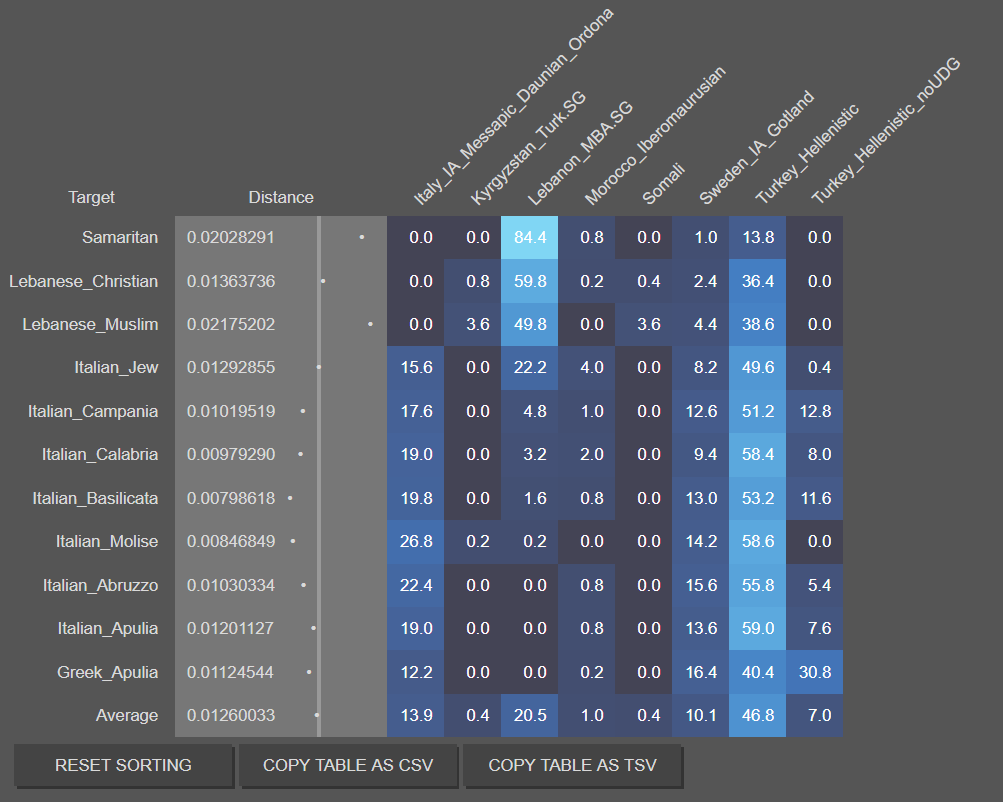
Task: Click Italian_Calabria distance 0.00979290
Action: pyautogui.click(x=230, y=455)
